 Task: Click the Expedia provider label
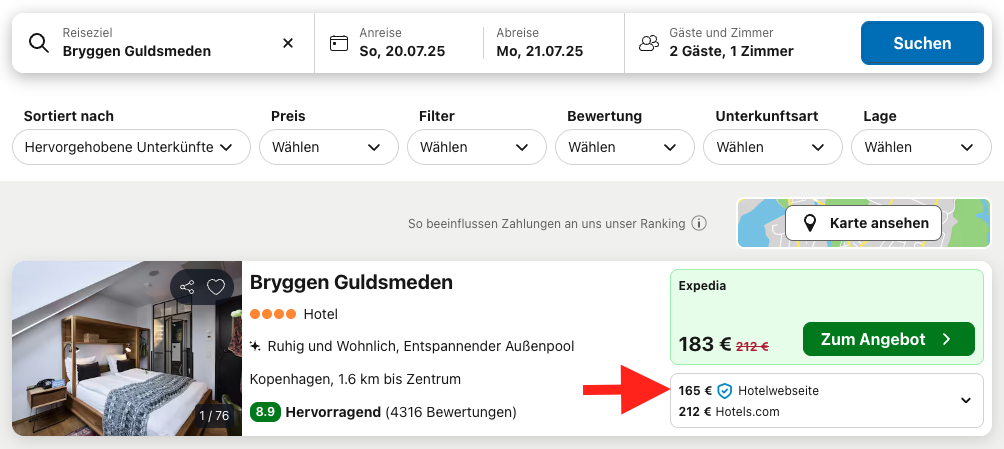pos(702,286)
